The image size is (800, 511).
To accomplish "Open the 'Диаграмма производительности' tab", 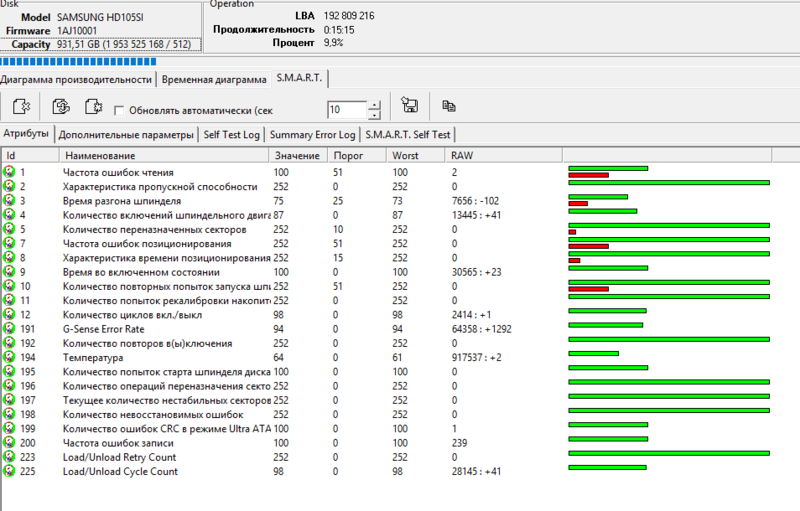I will (77, 79).
